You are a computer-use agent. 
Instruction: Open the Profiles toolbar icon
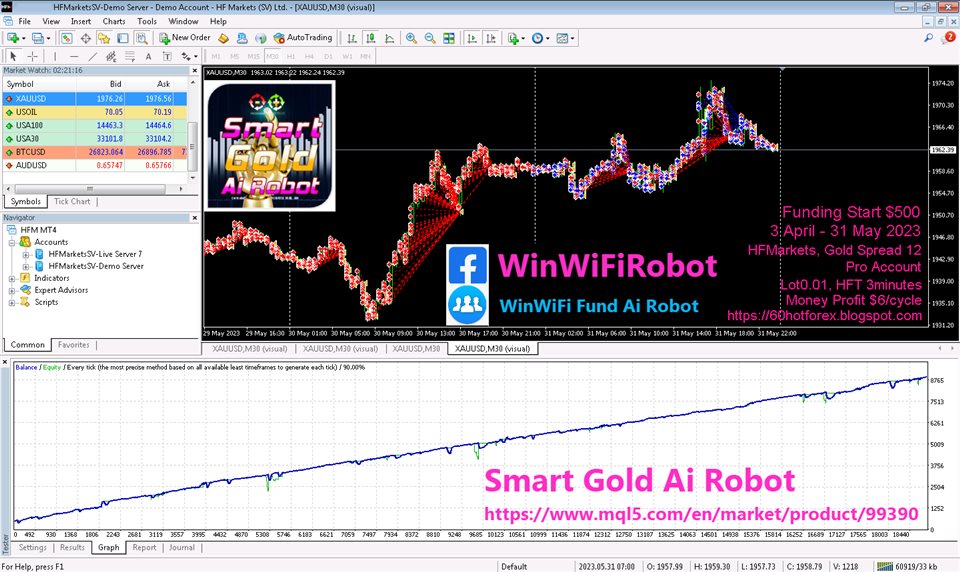(x=37, y=38)
